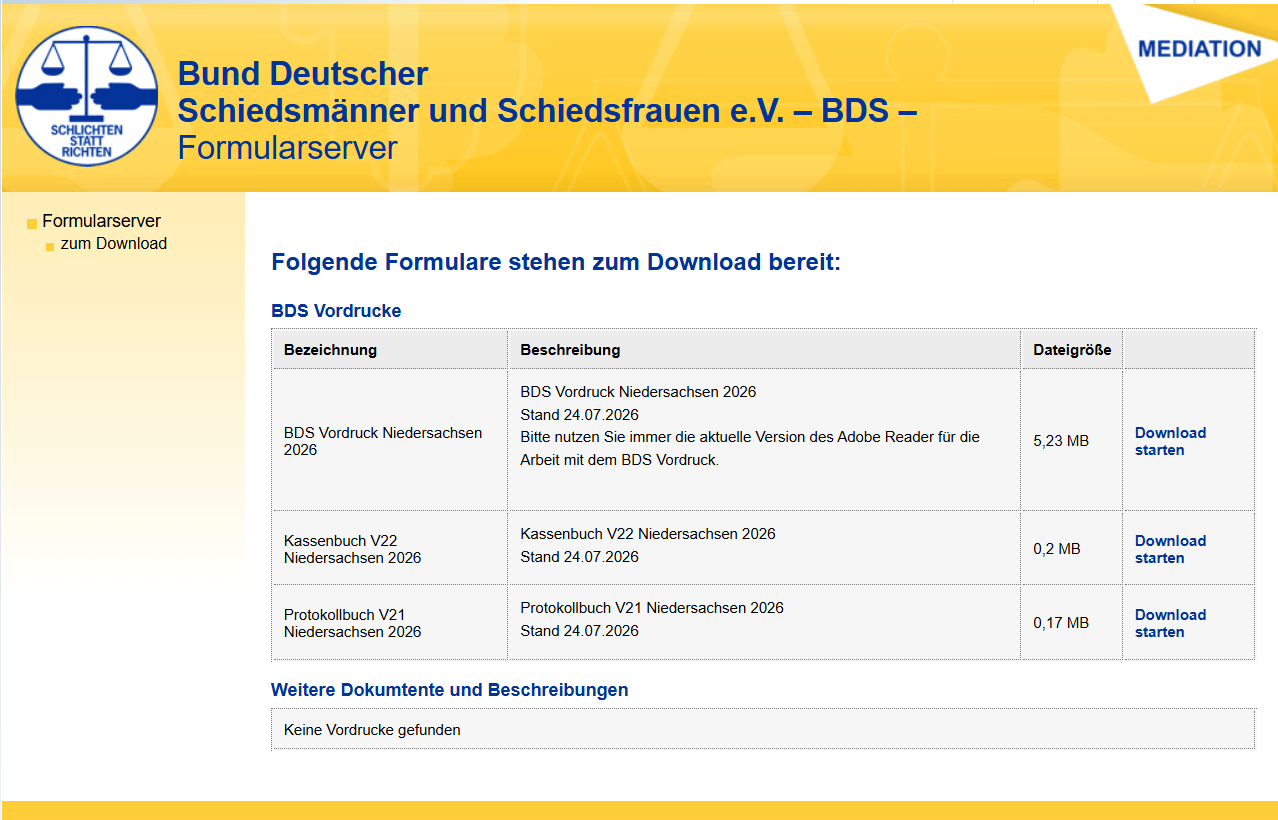The height and width of the screenshot is (820, 1278).
Task: Click the MEDIATION corner badge
Action: click(x=1198, y=49)
